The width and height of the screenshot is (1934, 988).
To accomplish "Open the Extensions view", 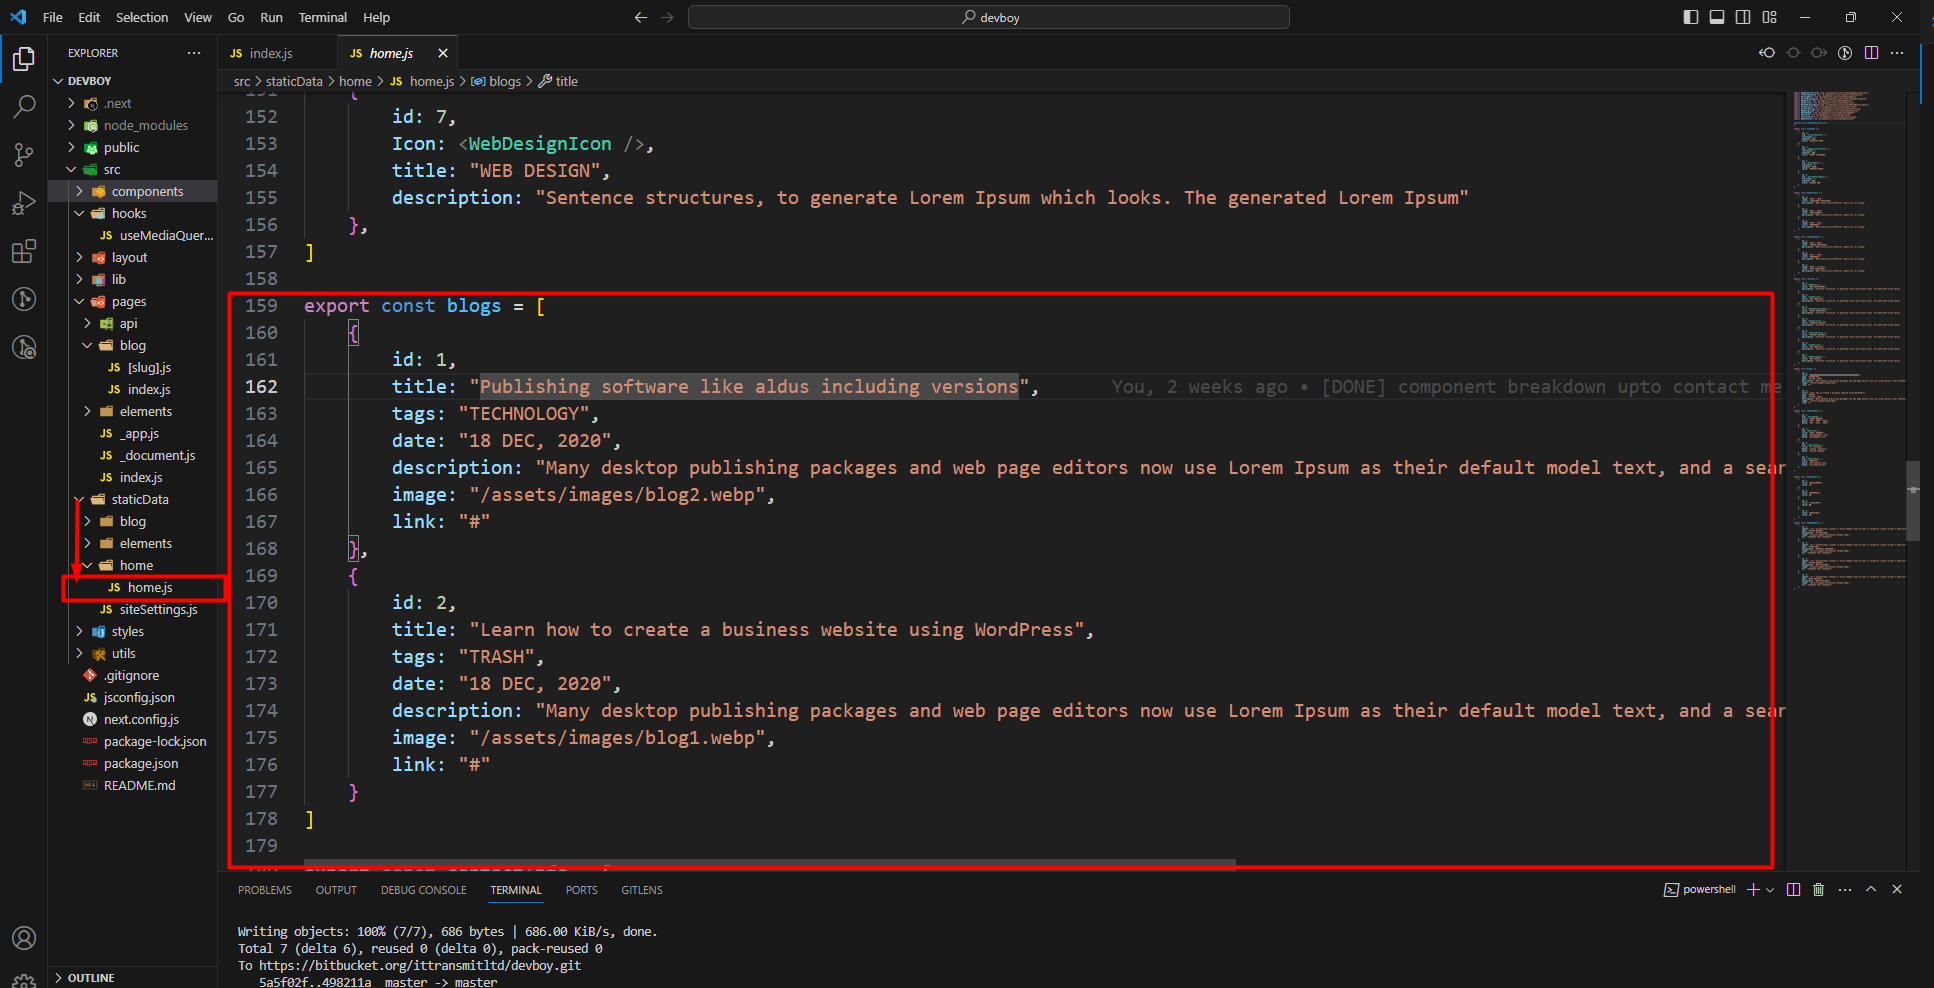I will coord(24,251).
